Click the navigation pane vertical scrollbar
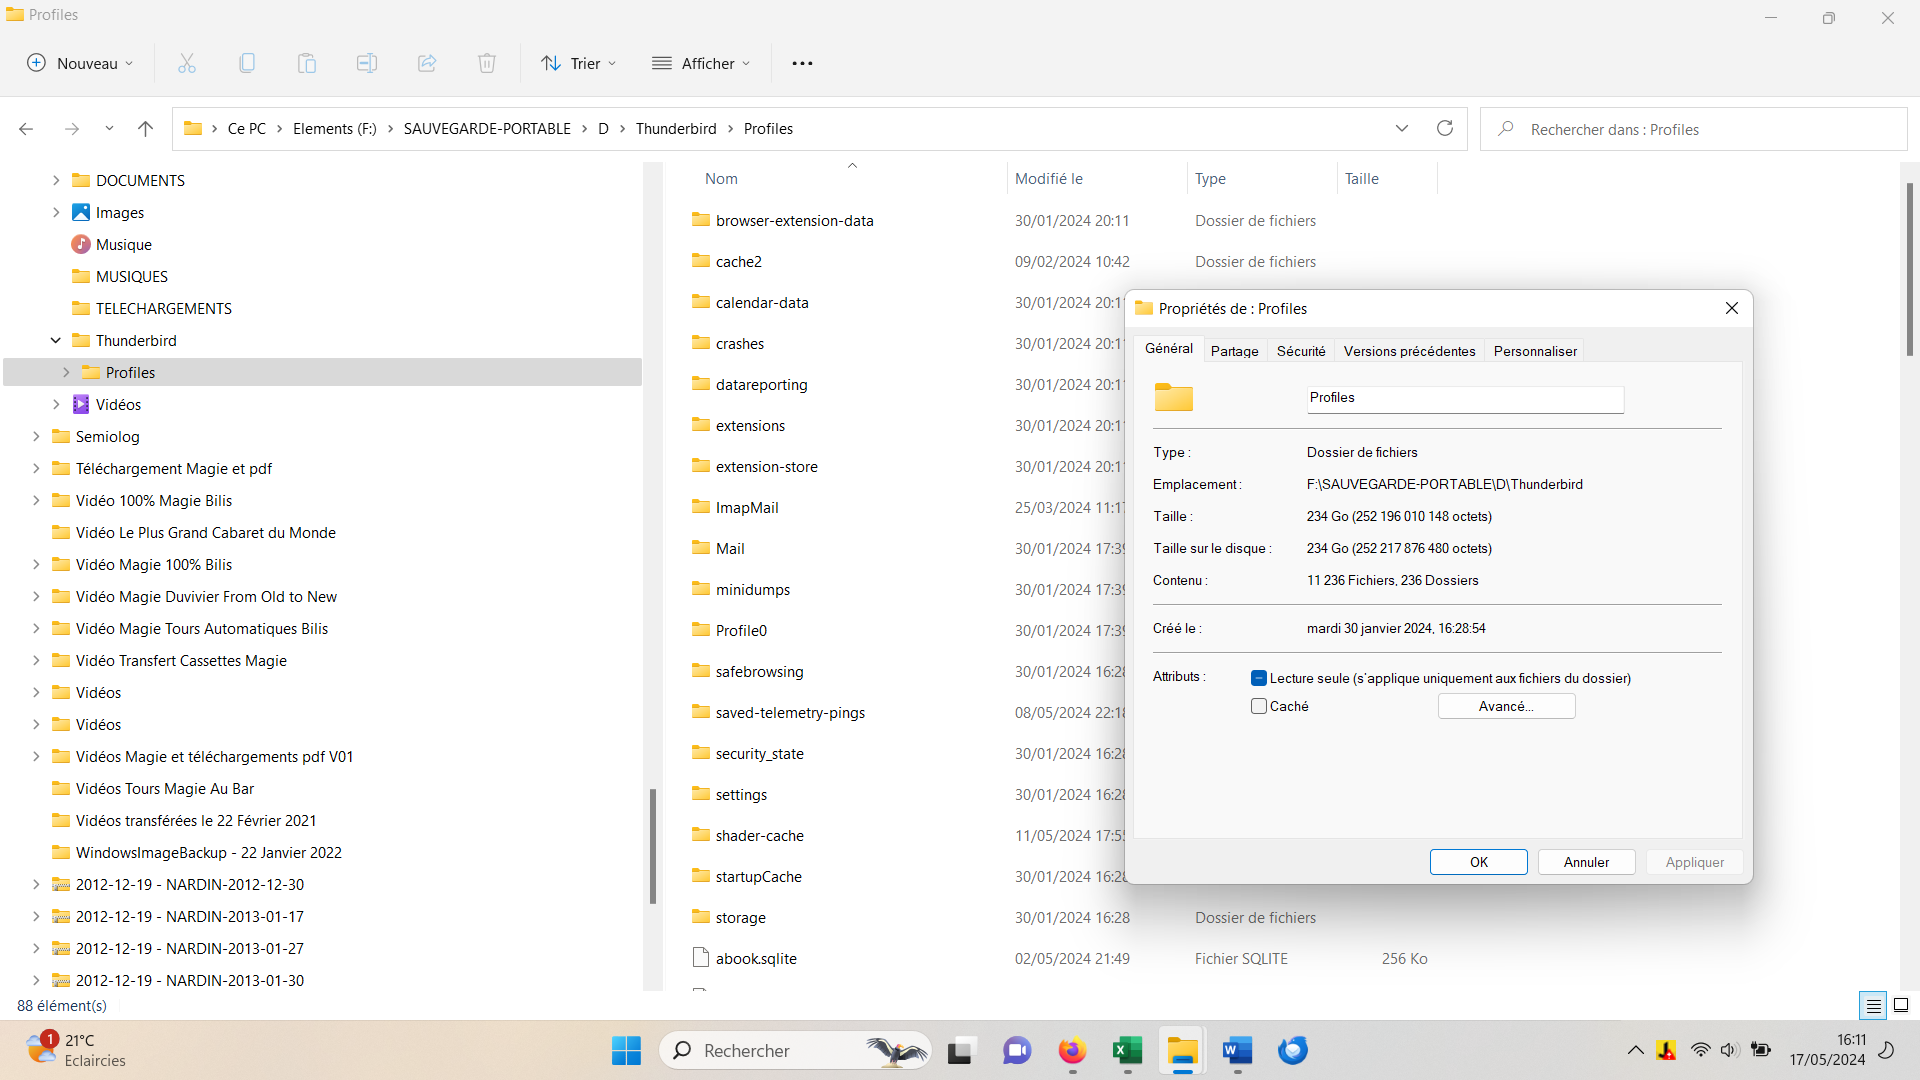The image size is (1920, 1080). tap(652, 845)
